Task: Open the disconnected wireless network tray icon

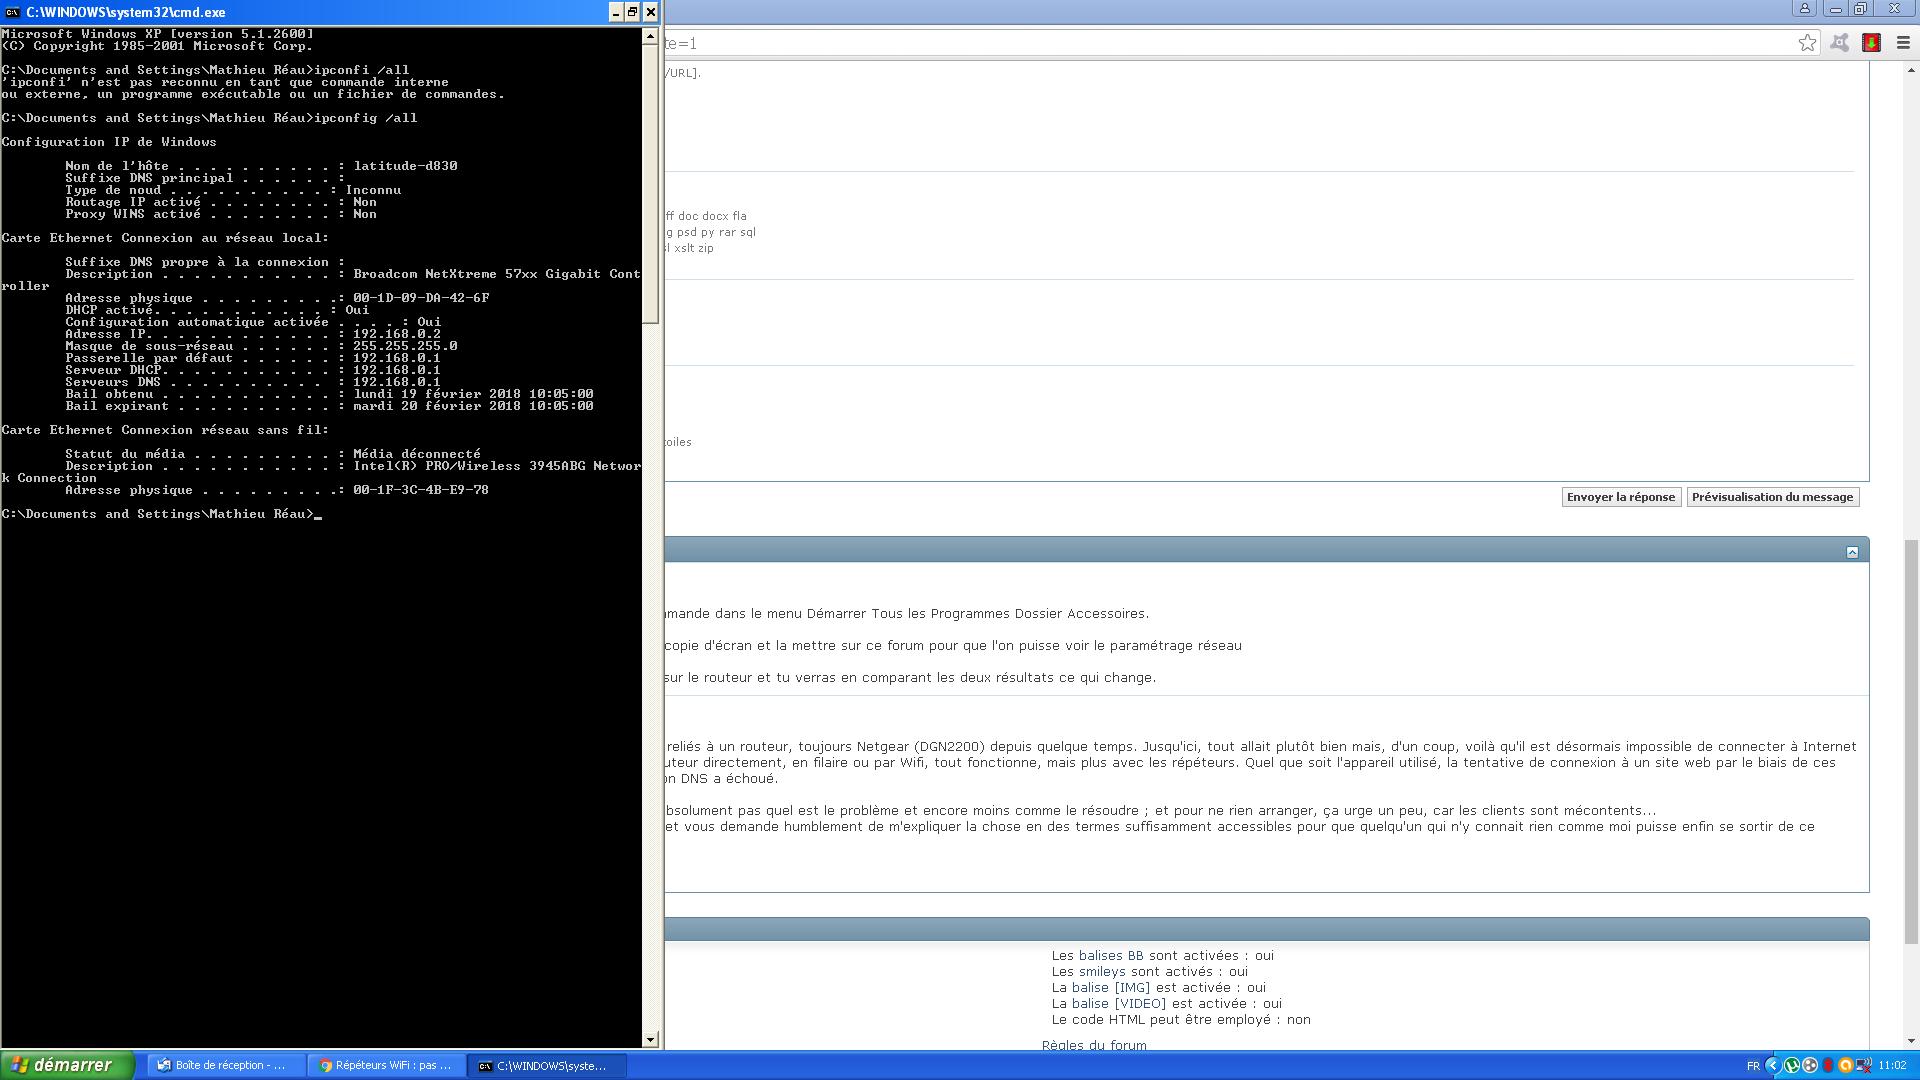Action: tap(1864, 1065)
